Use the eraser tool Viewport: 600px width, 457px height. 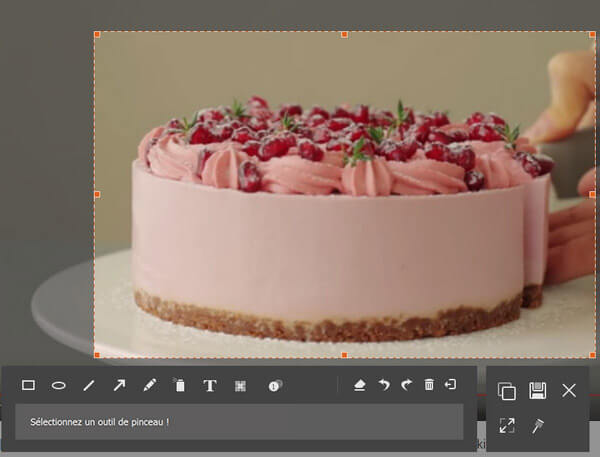(x=360, y=385)
